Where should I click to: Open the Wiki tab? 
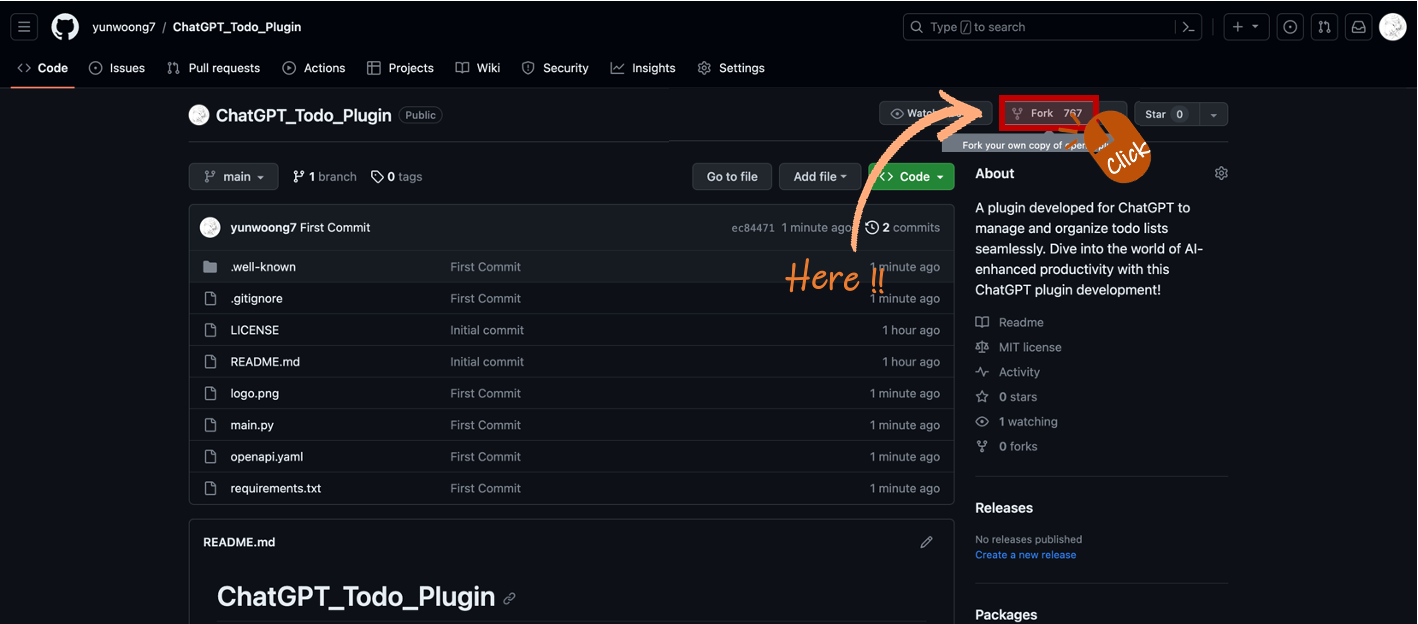tap(478, 68)
